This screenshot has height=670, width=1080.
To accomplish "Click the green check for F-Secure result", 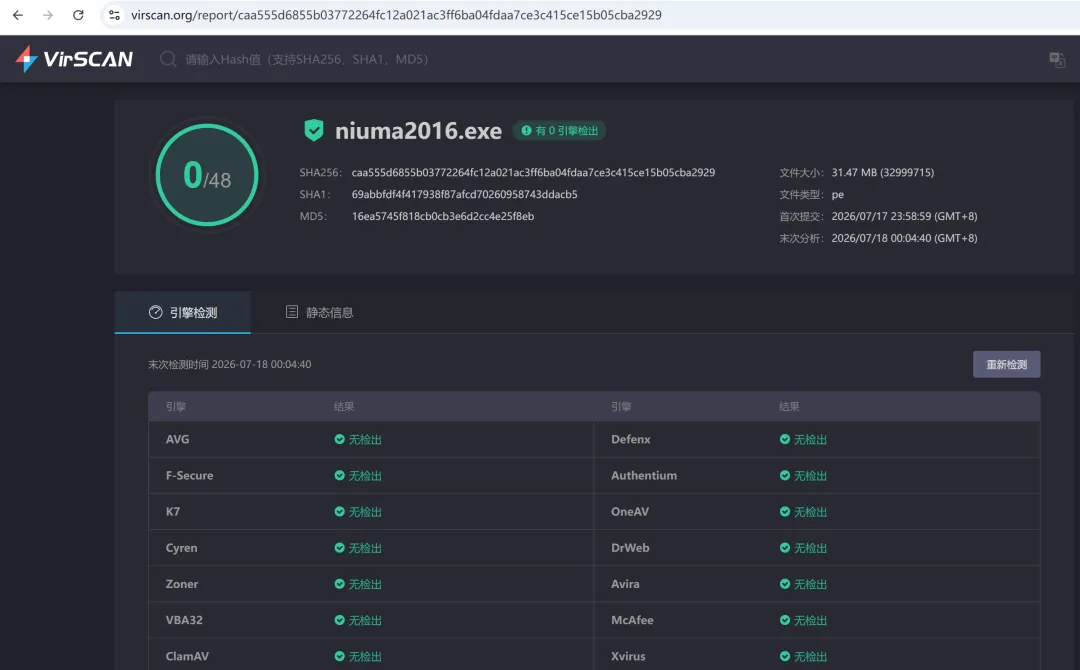I will 340,475.
